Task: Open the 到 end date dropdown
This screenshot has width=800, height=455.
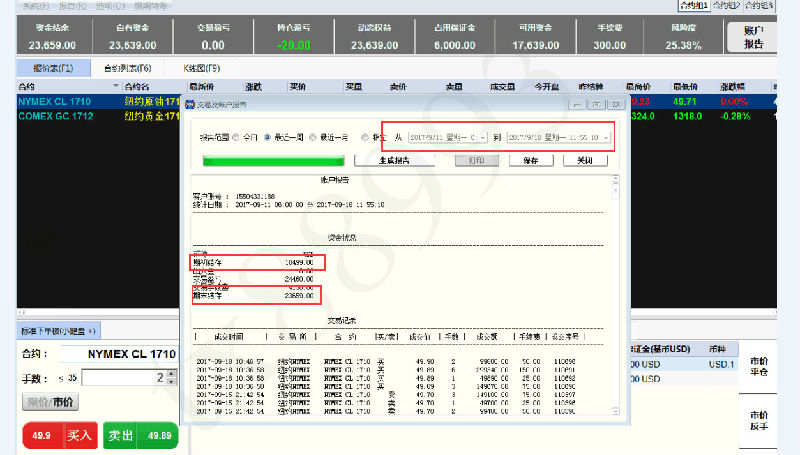Action: point(606,138)
